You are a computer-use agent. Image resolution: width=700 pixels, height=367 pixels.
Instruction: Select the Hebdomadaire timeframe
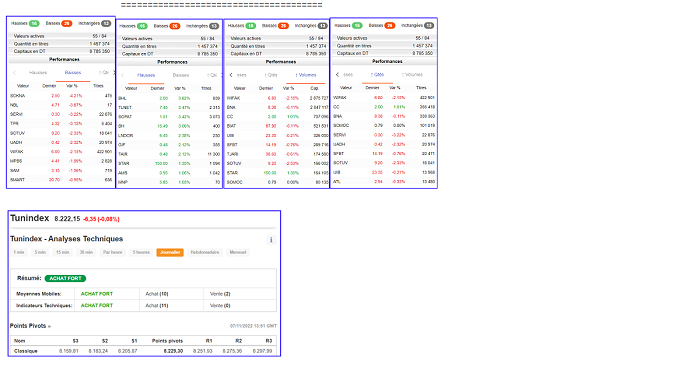[205, 252]
